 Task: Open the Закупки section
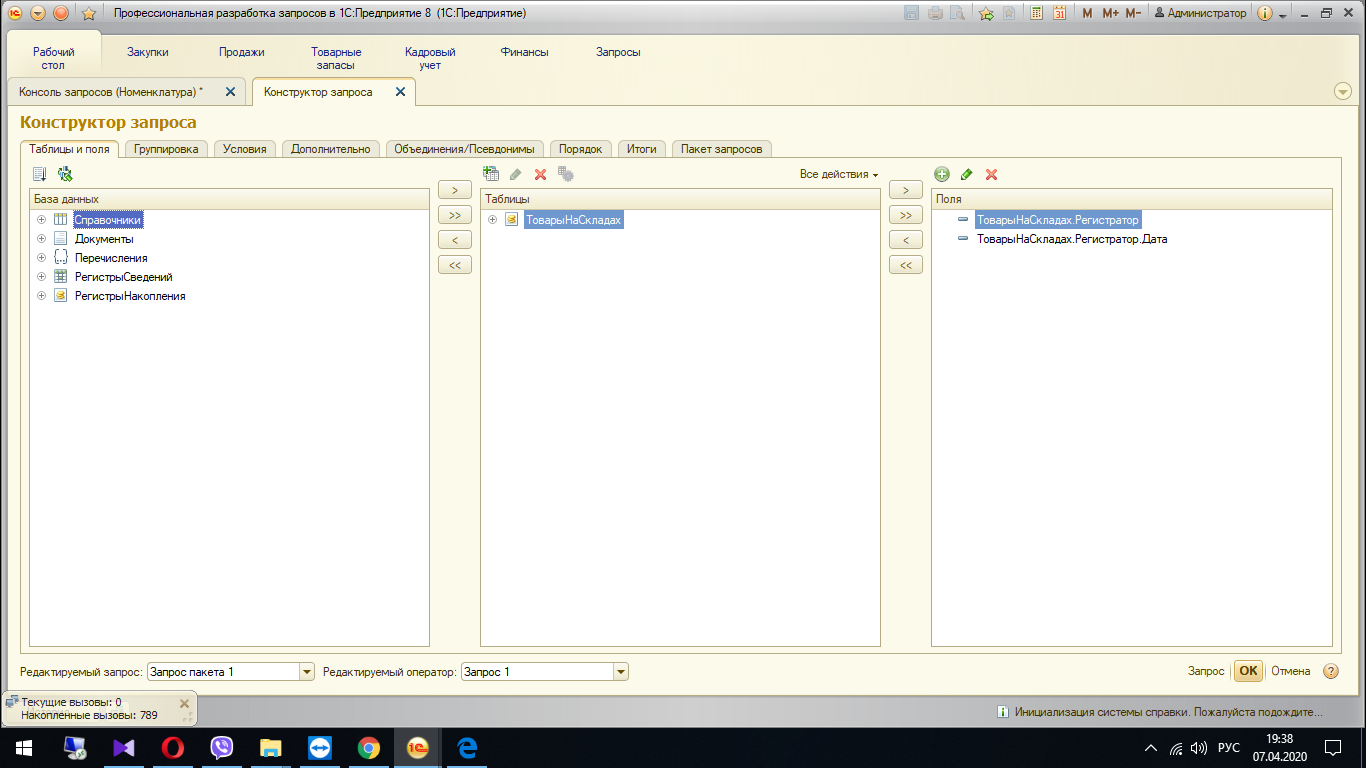click(x=148, y=52)
